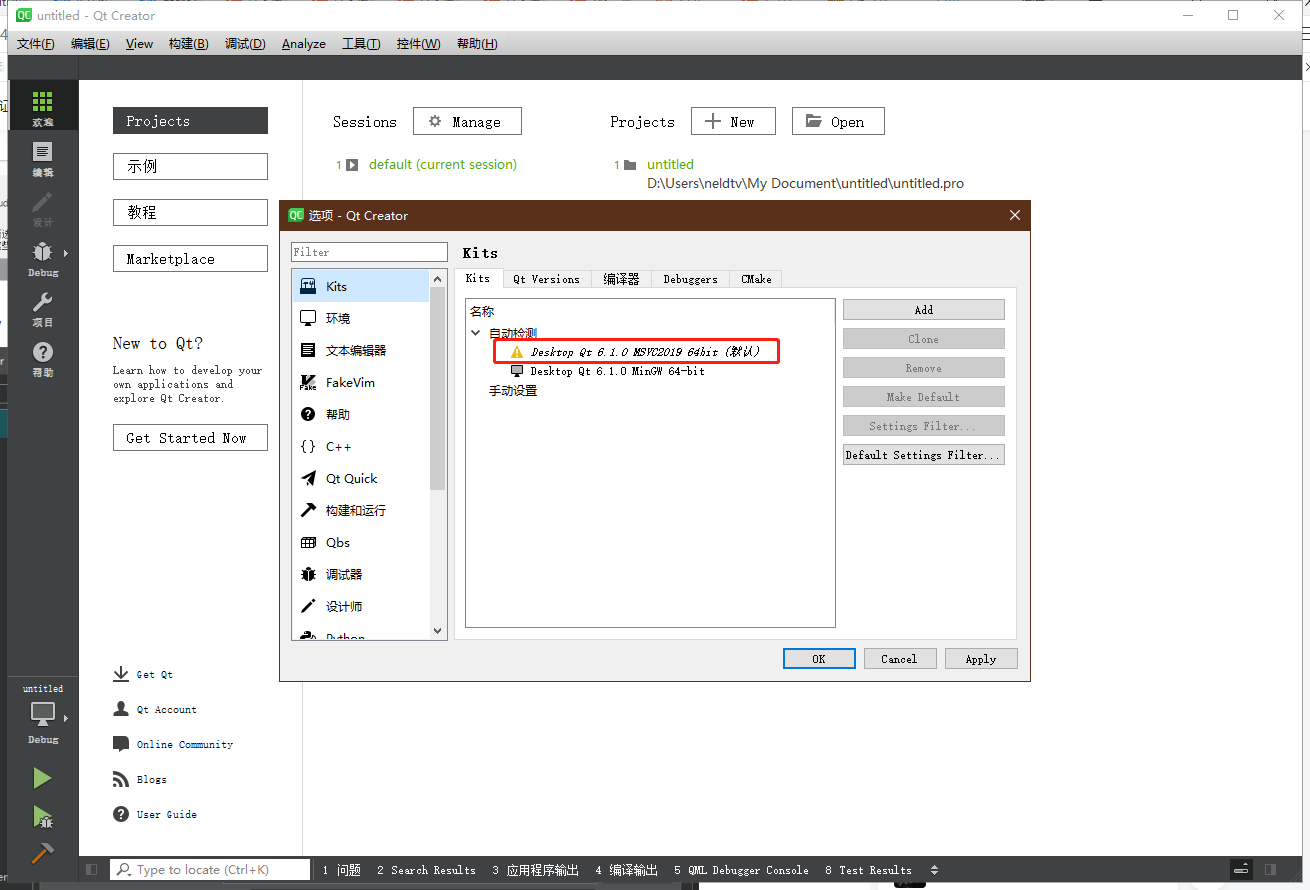Click Cancel in options dialog
This screenshot has height=890, width=1310.
click(899, 659)
